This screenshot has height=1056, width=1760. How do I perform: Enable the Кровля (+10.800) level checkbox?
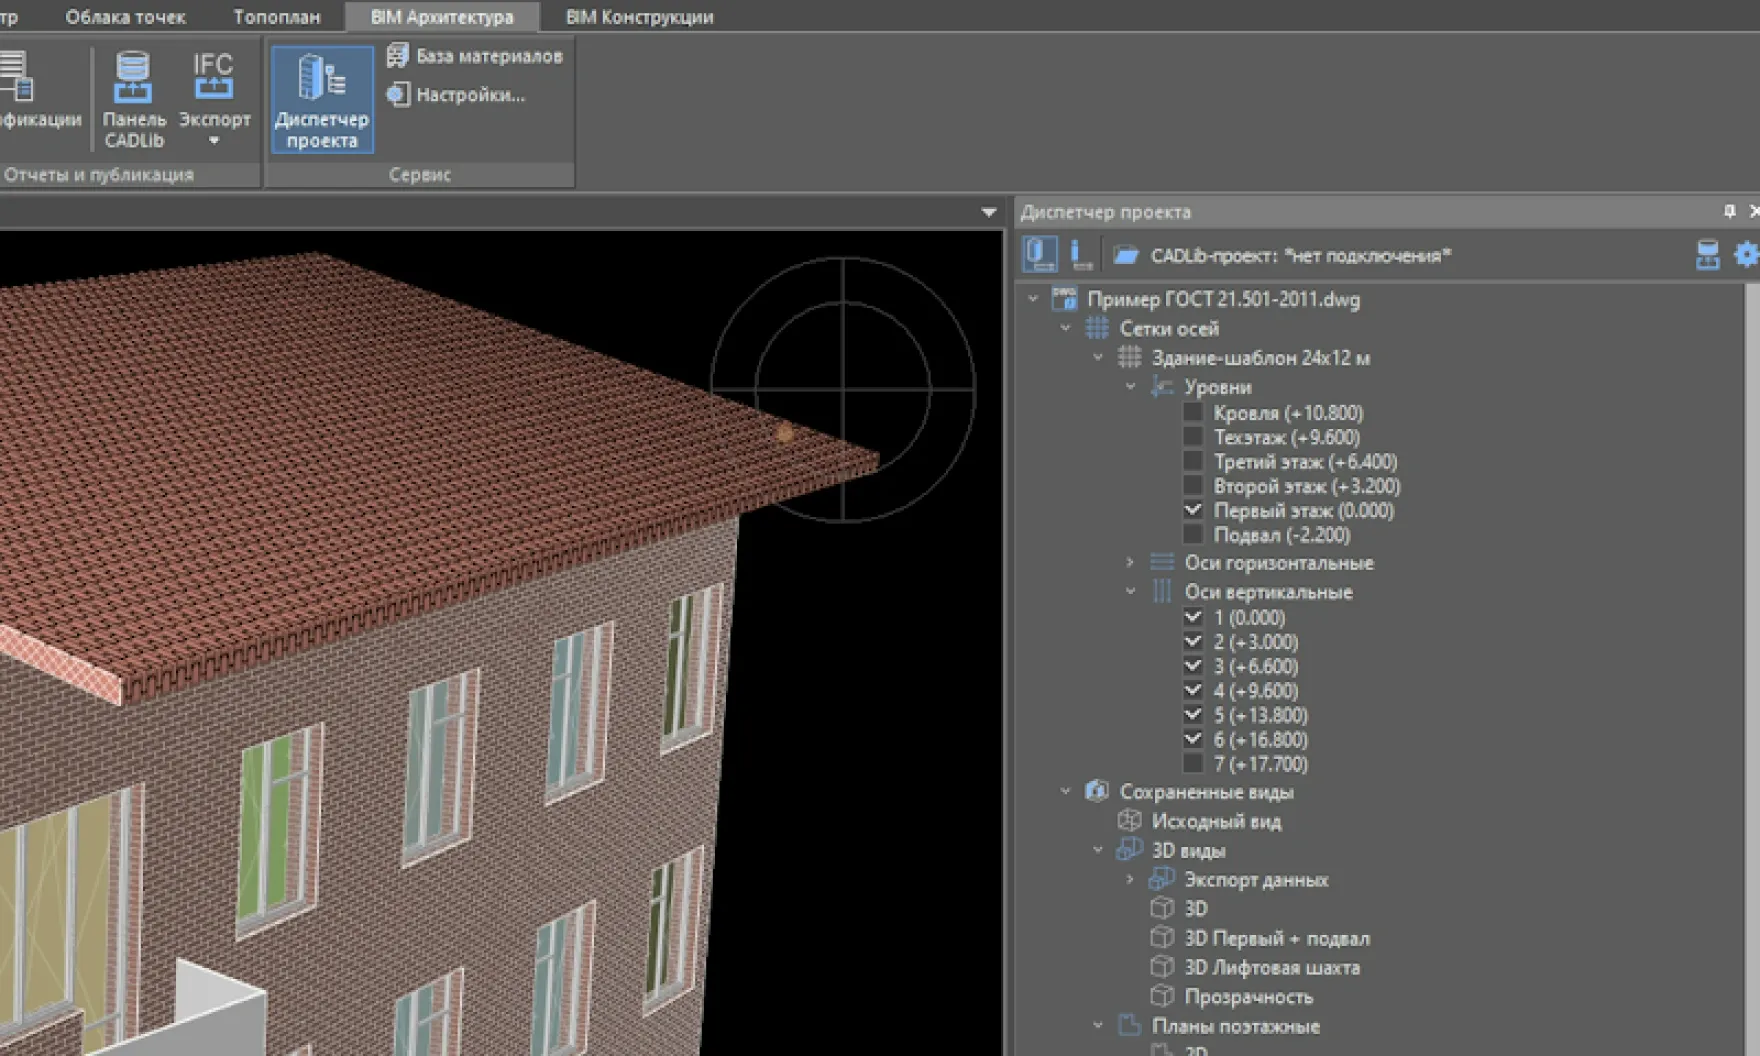click(1193, 413)
